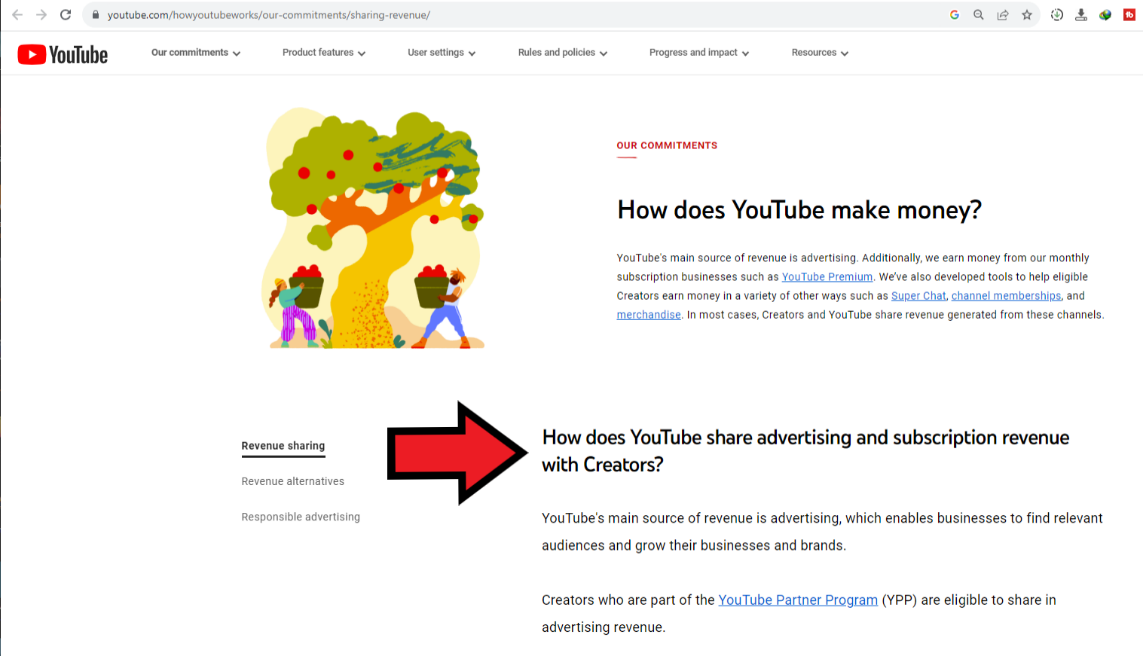Image resolution: width=1143 pixels, height=656 pixels.
Task: Bookmark this page with the star icon
Action: pos(1027,15)
